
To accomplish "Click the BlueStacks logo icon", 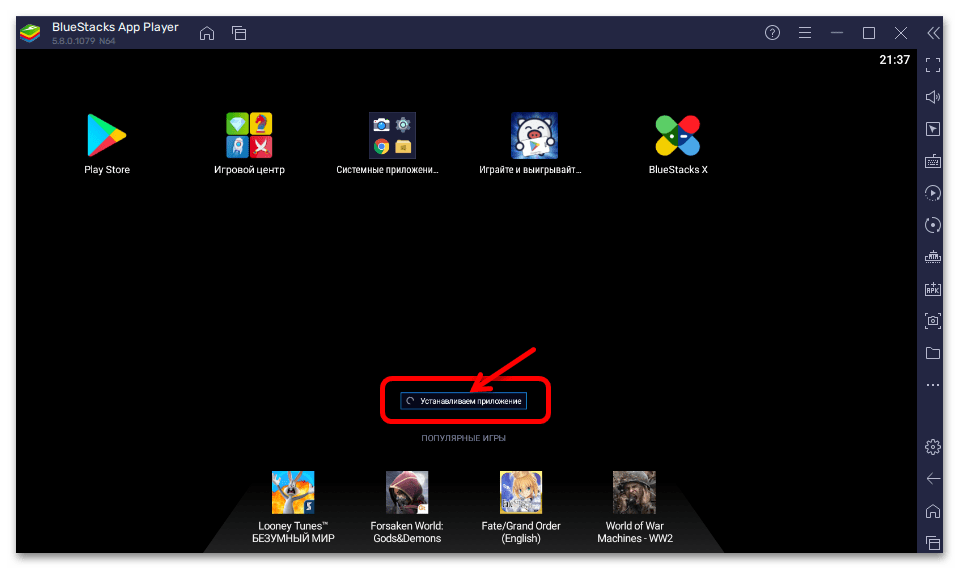I will pos(30,32).
